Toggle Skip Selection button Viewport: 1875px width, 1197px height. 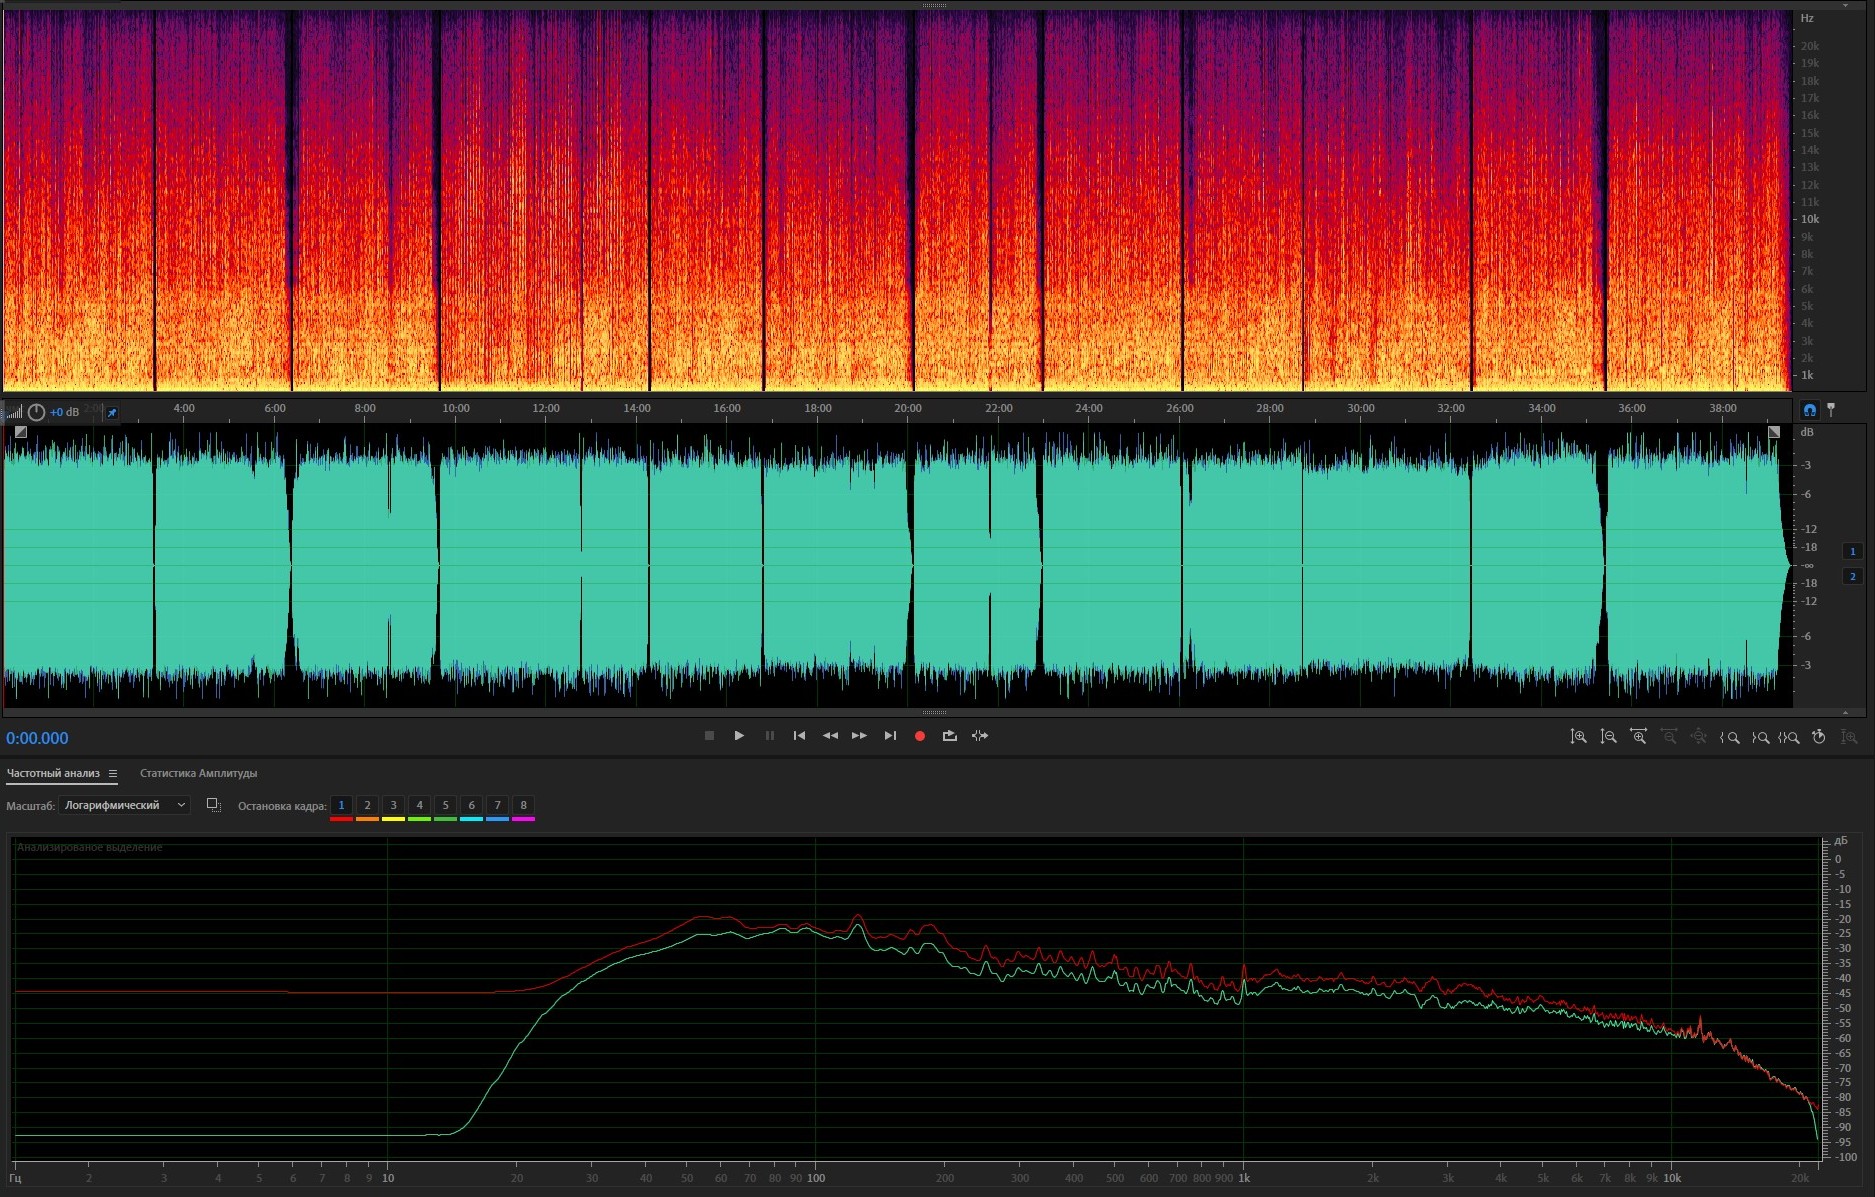point(980,736)
